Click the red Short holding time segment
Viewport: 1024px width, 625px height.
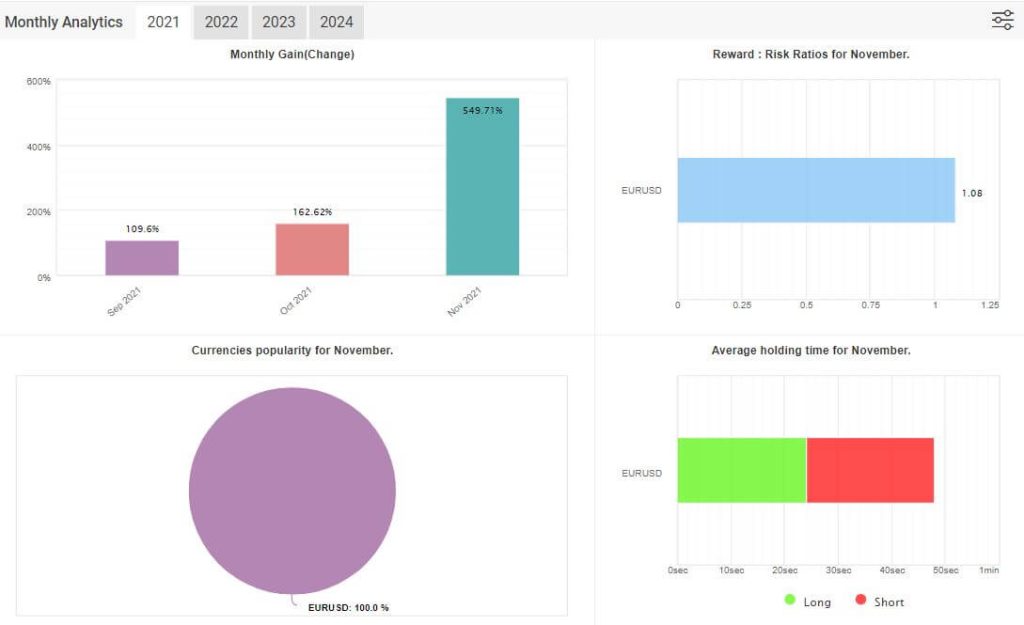[x=870, y=470]
